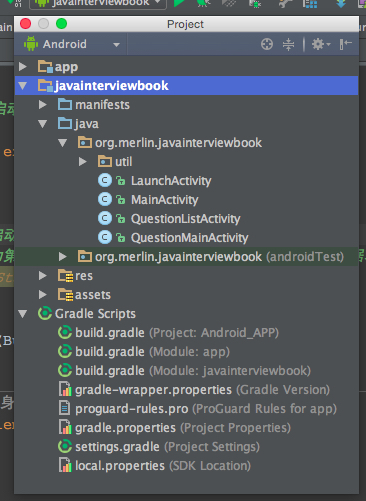Expand the manifests folder
This screenshot has height=501, width=366.
[x=43, y=105]
